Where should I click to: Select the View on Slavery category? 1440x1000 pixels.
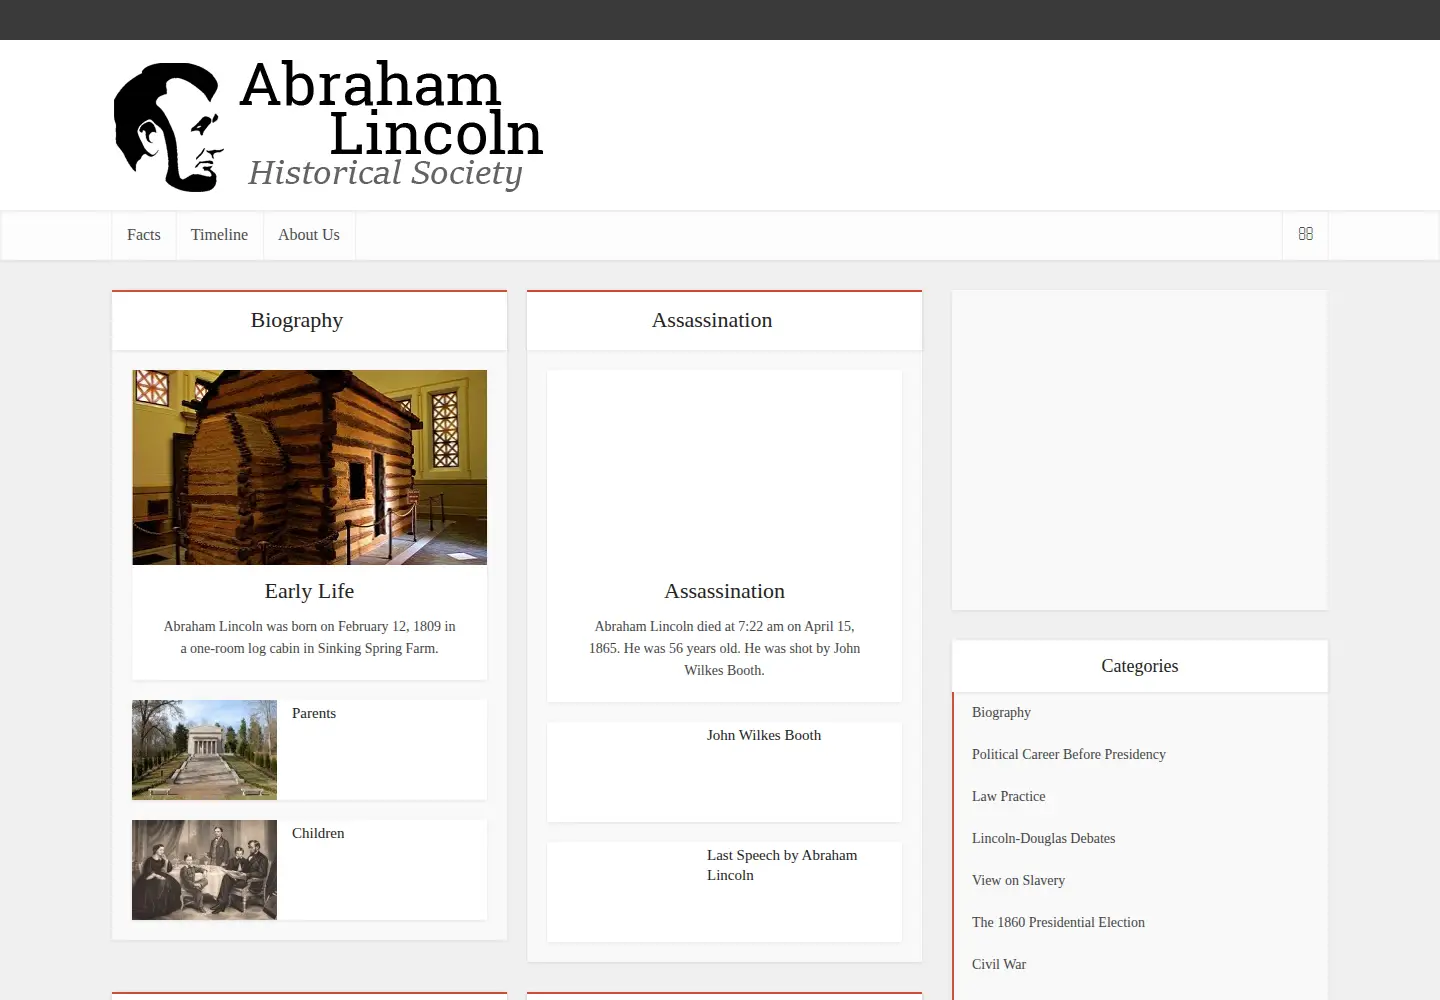click(1018, 880)
